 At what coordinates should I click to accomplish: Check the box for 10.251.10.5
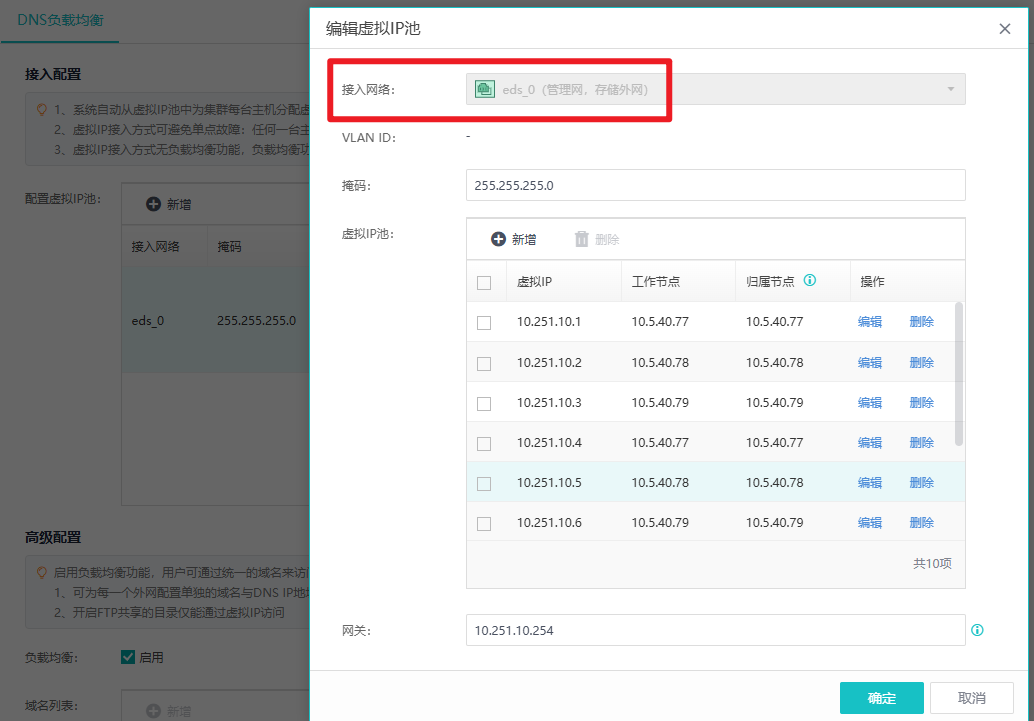(x=484, y=484)
